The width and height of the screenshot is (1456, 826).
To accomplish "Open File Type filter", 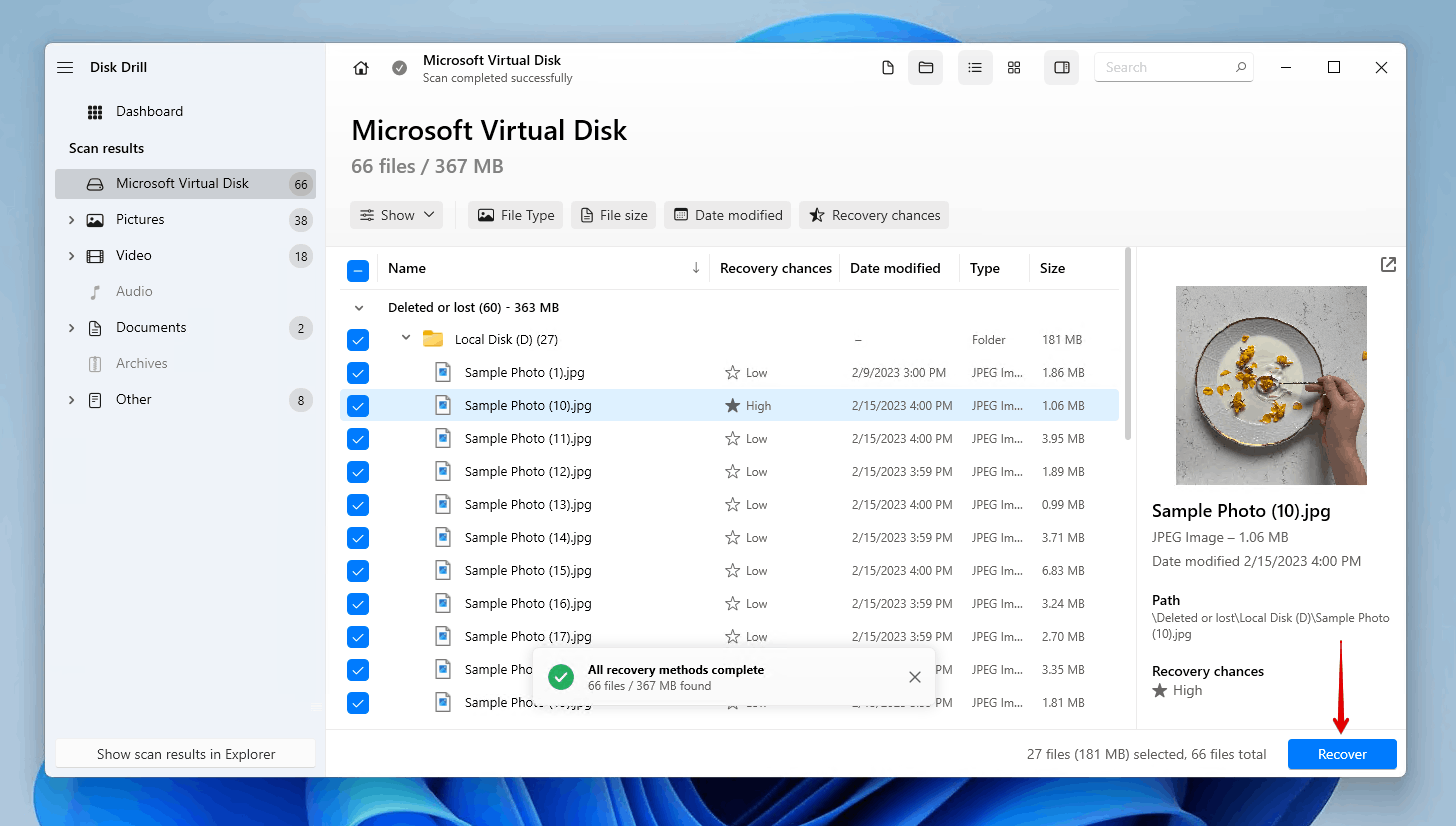I will [x=516, y=215].
